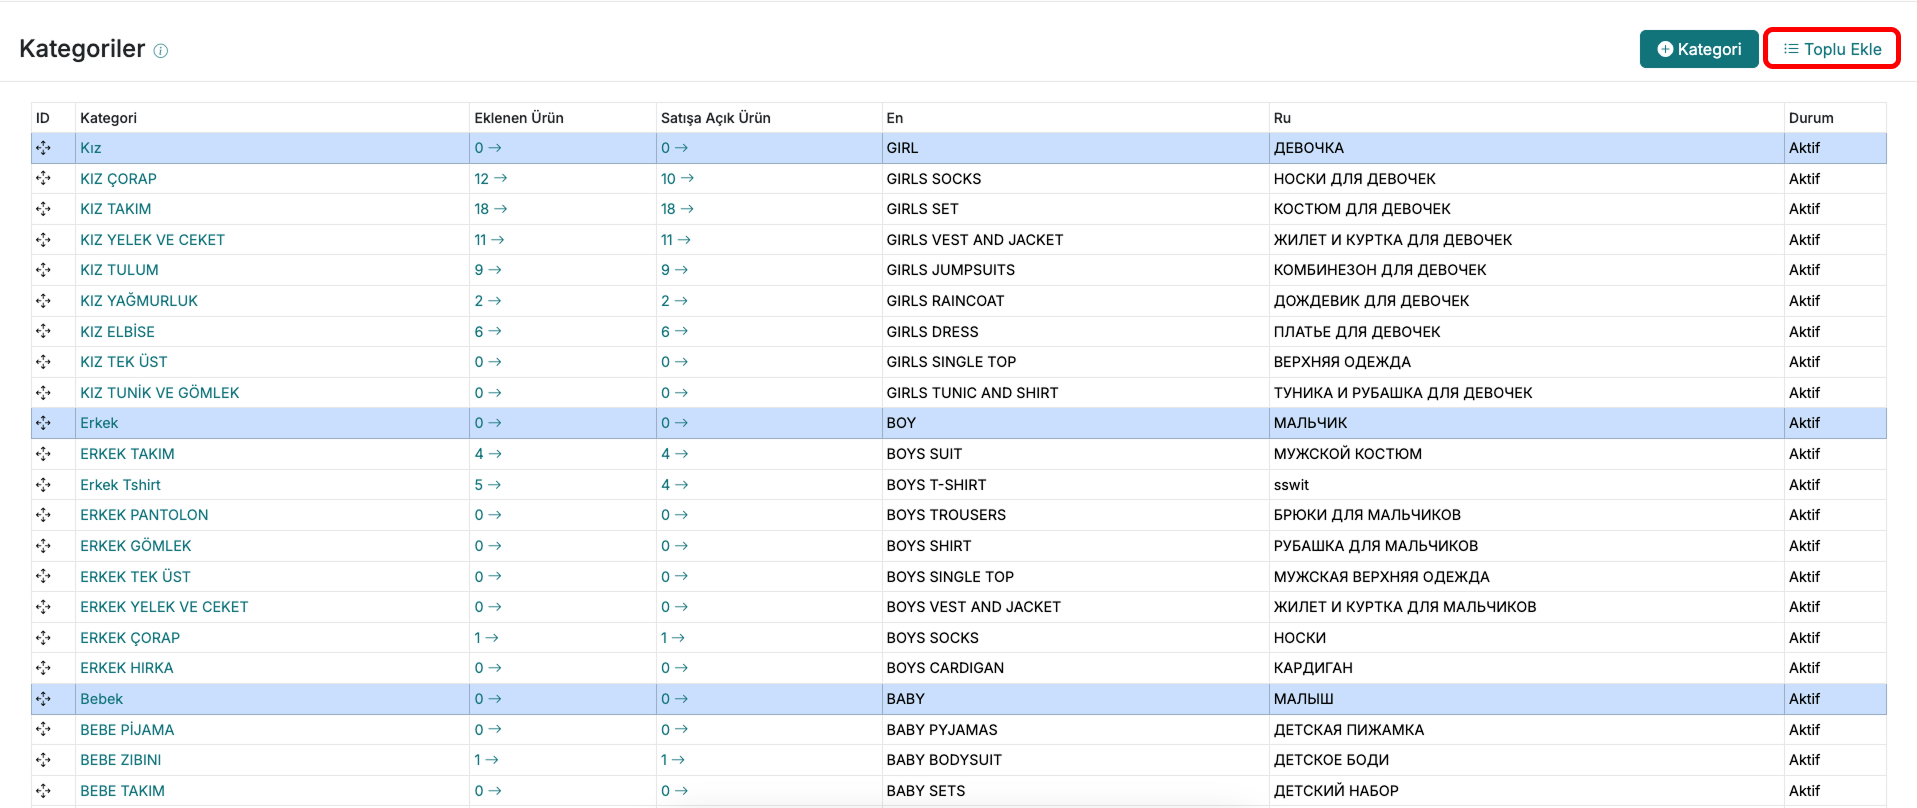Screen dimensions: 1917x808
Task: Open the KIZ TAKIM category link
Action: point(116,209)
